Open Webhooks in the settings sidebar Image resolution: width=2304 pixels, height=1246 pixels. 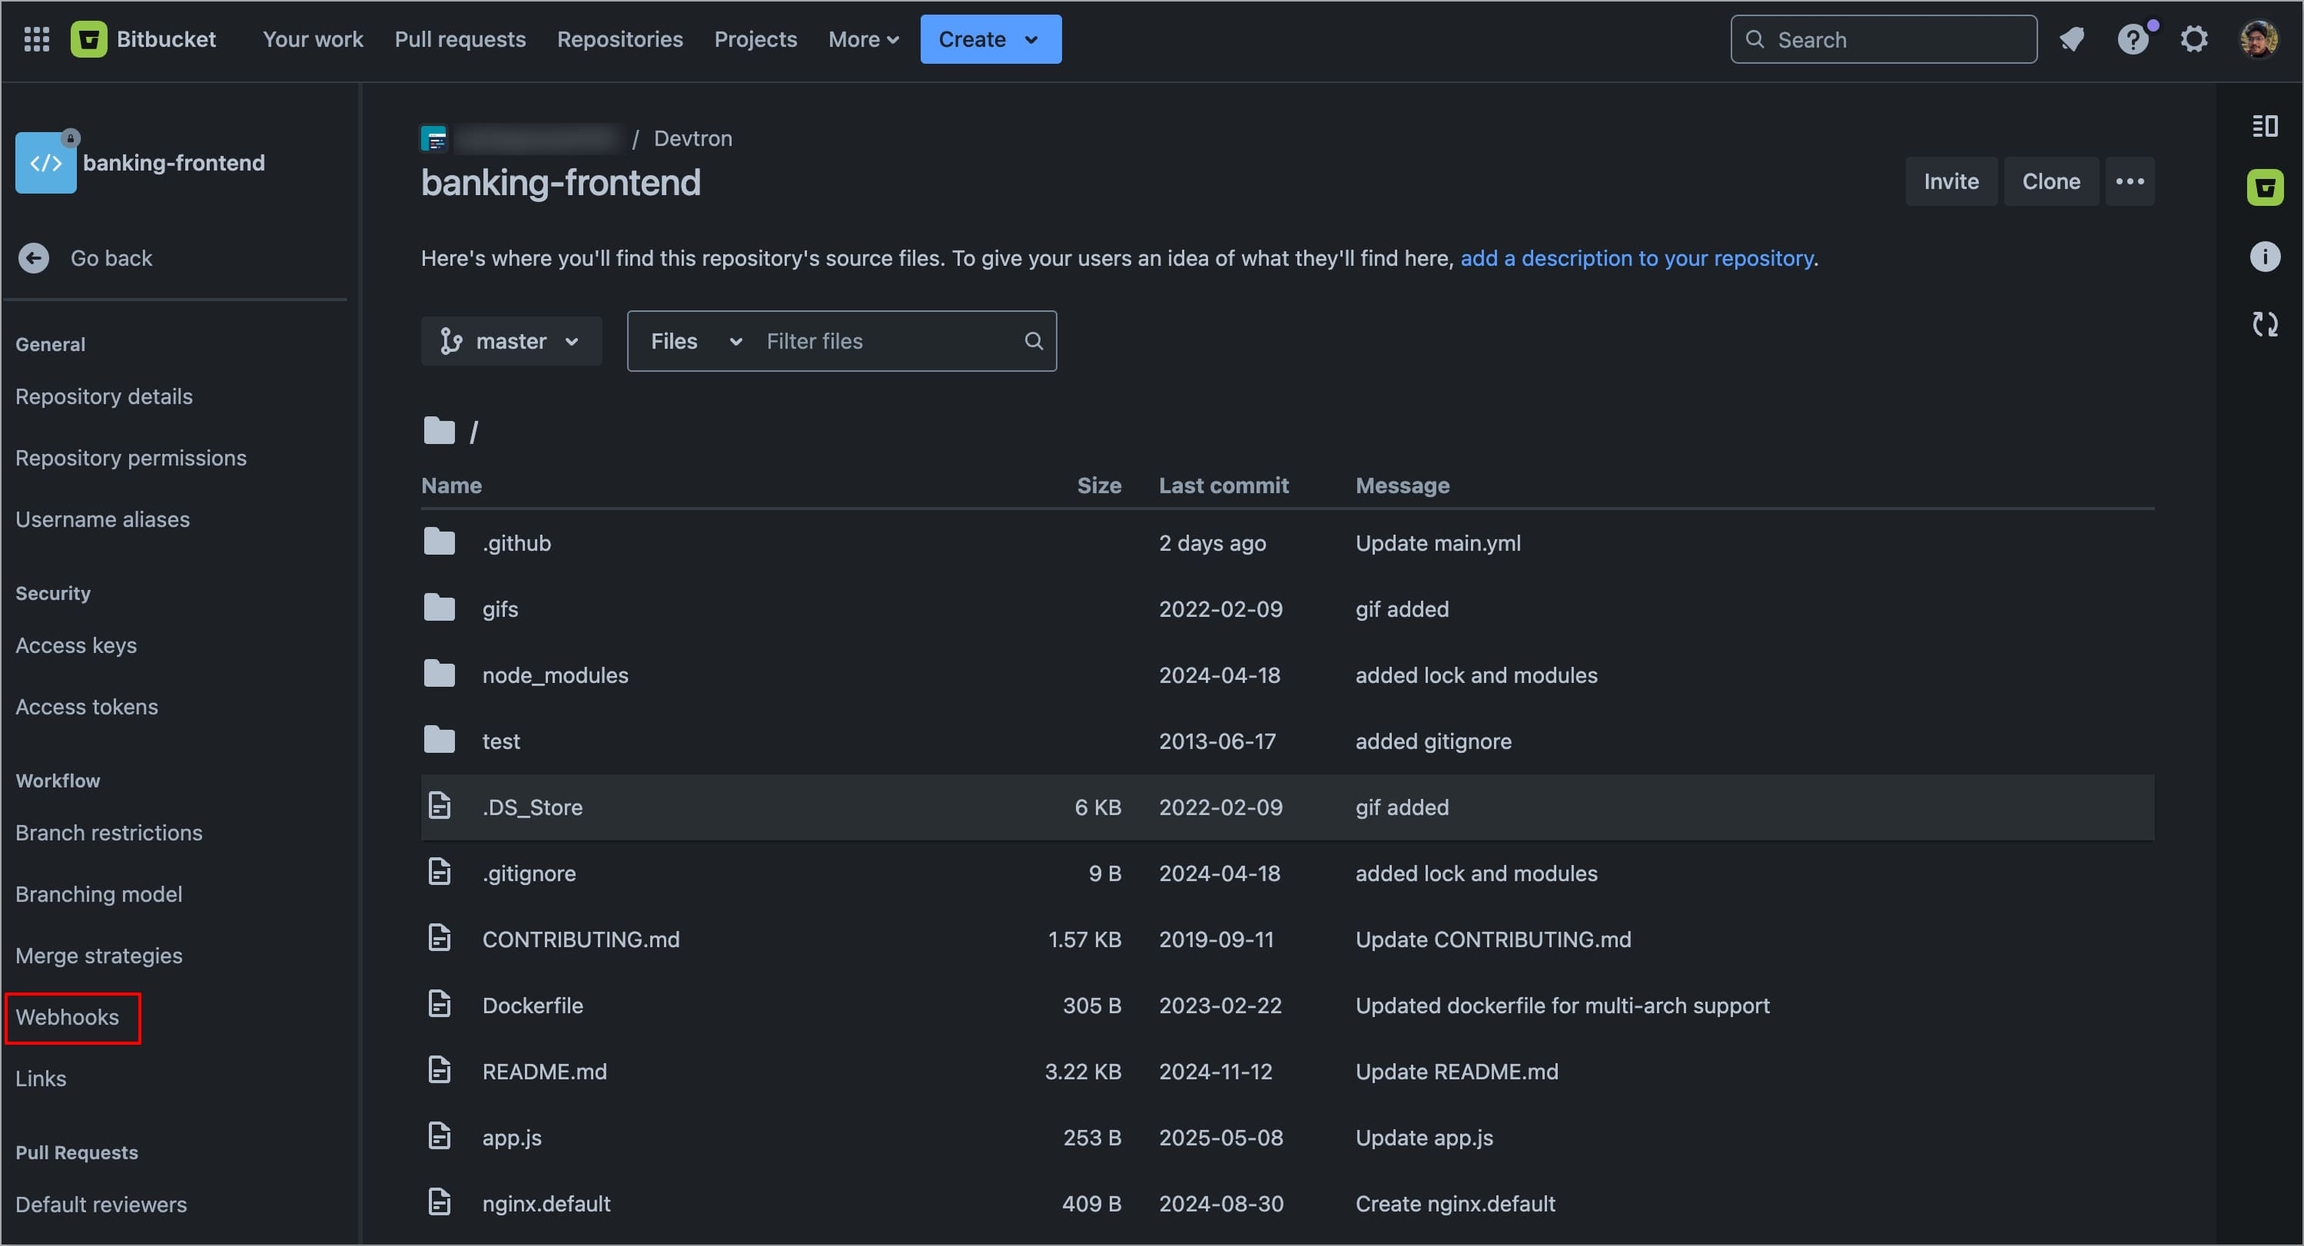point(67,1017)
